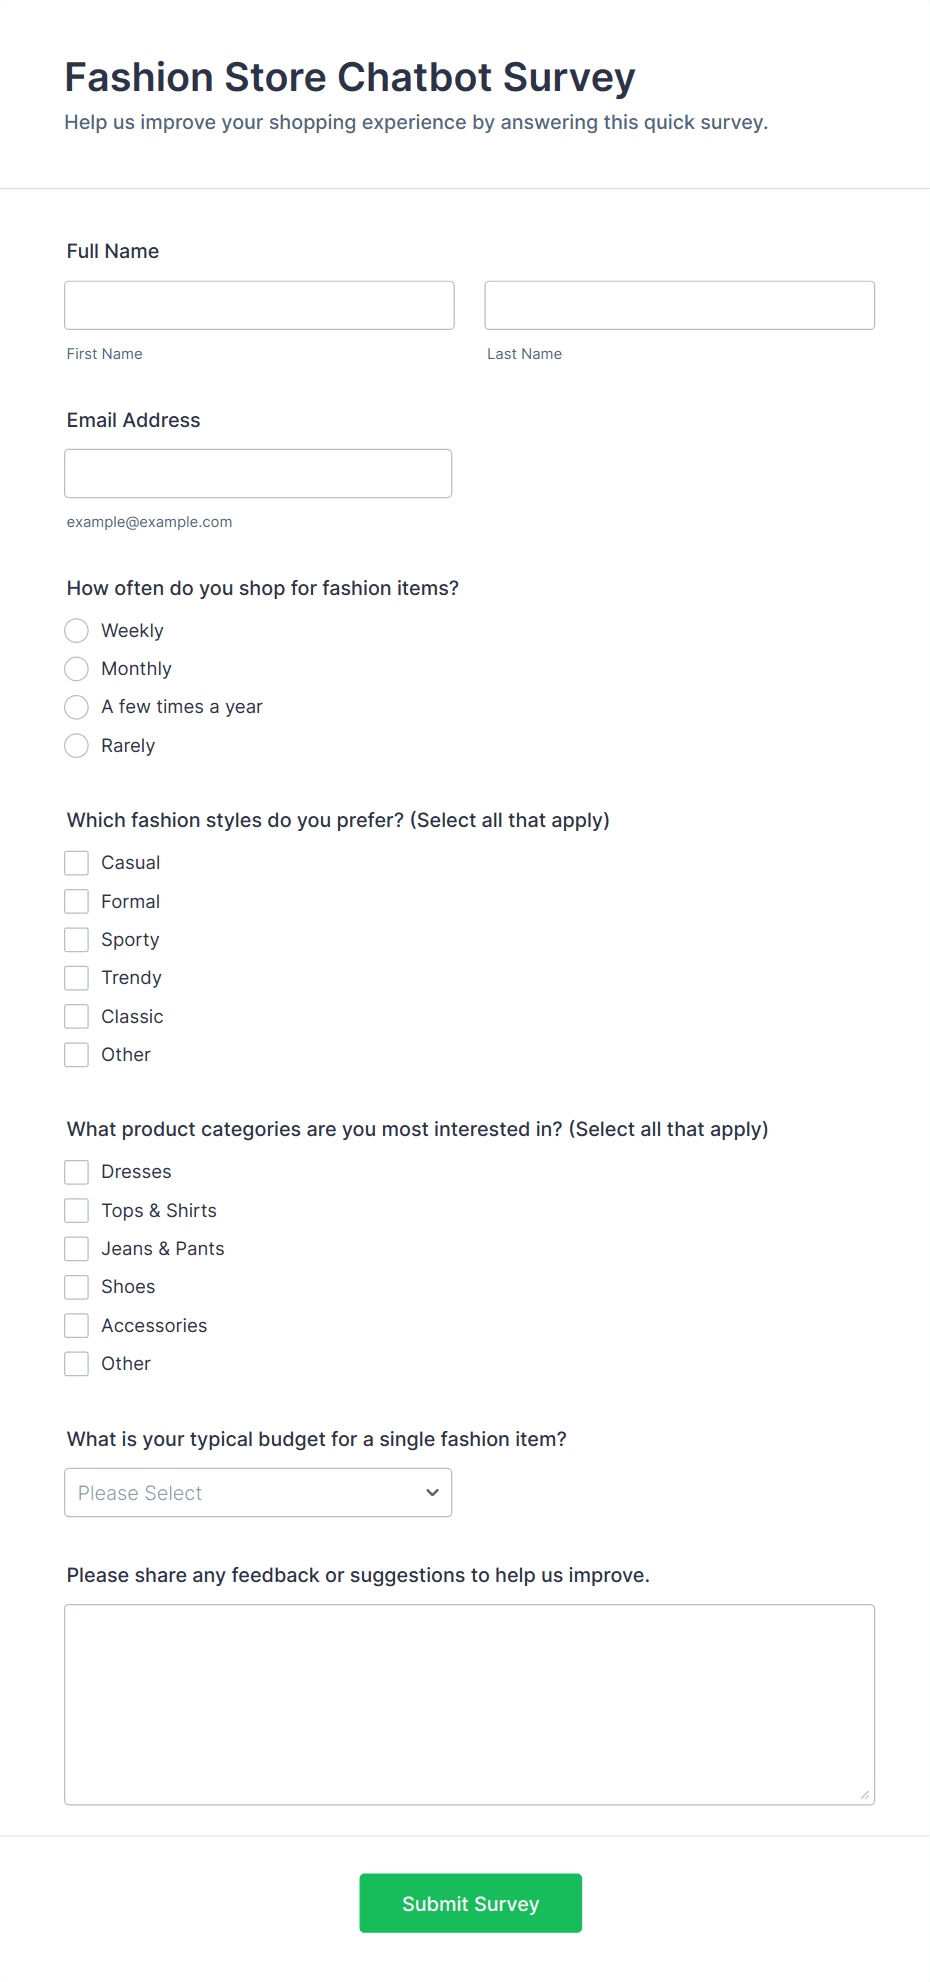Screen dimensions: 930x1982
Task: Enable the Accessories checkbox
Action: 77,1326
